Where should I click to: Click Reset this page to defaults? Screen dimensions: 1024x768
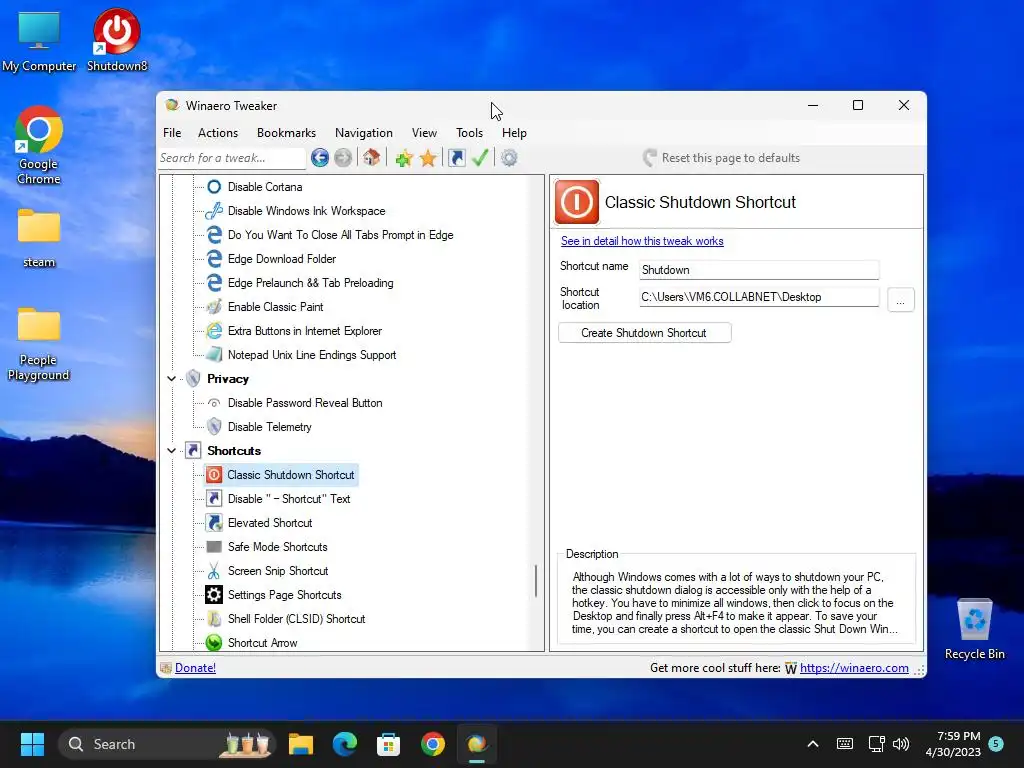click(x=722, y=158)
